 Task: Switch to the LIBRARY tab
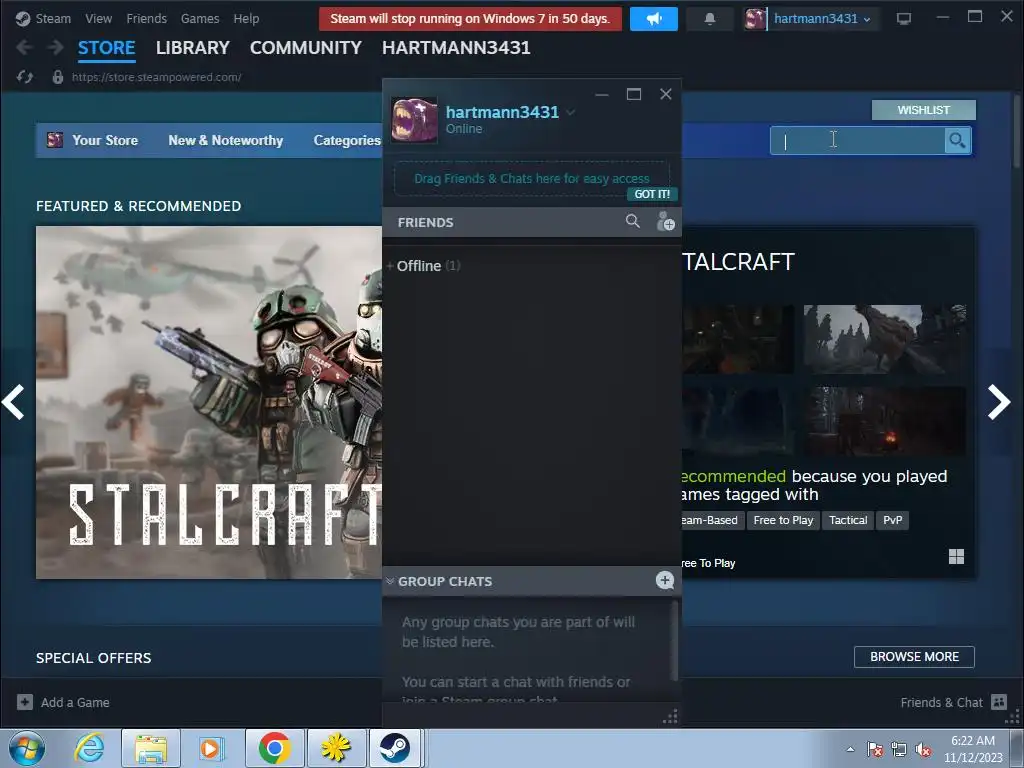coord(193,48)
